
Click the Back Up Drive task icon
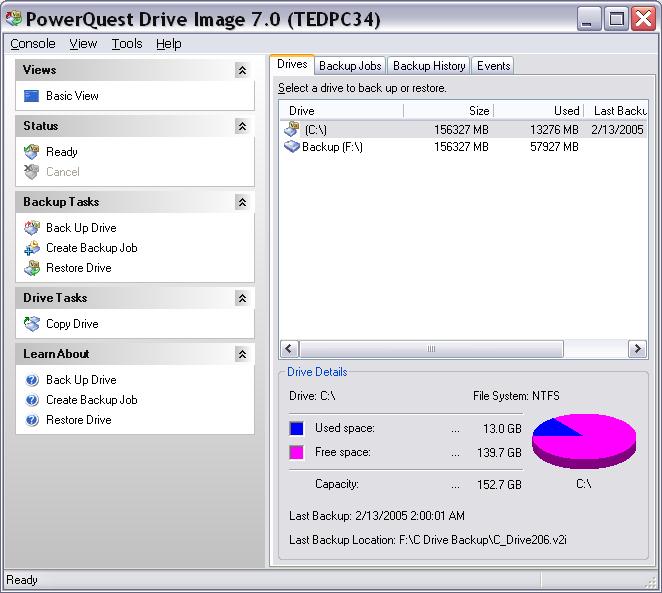(32, 228)
